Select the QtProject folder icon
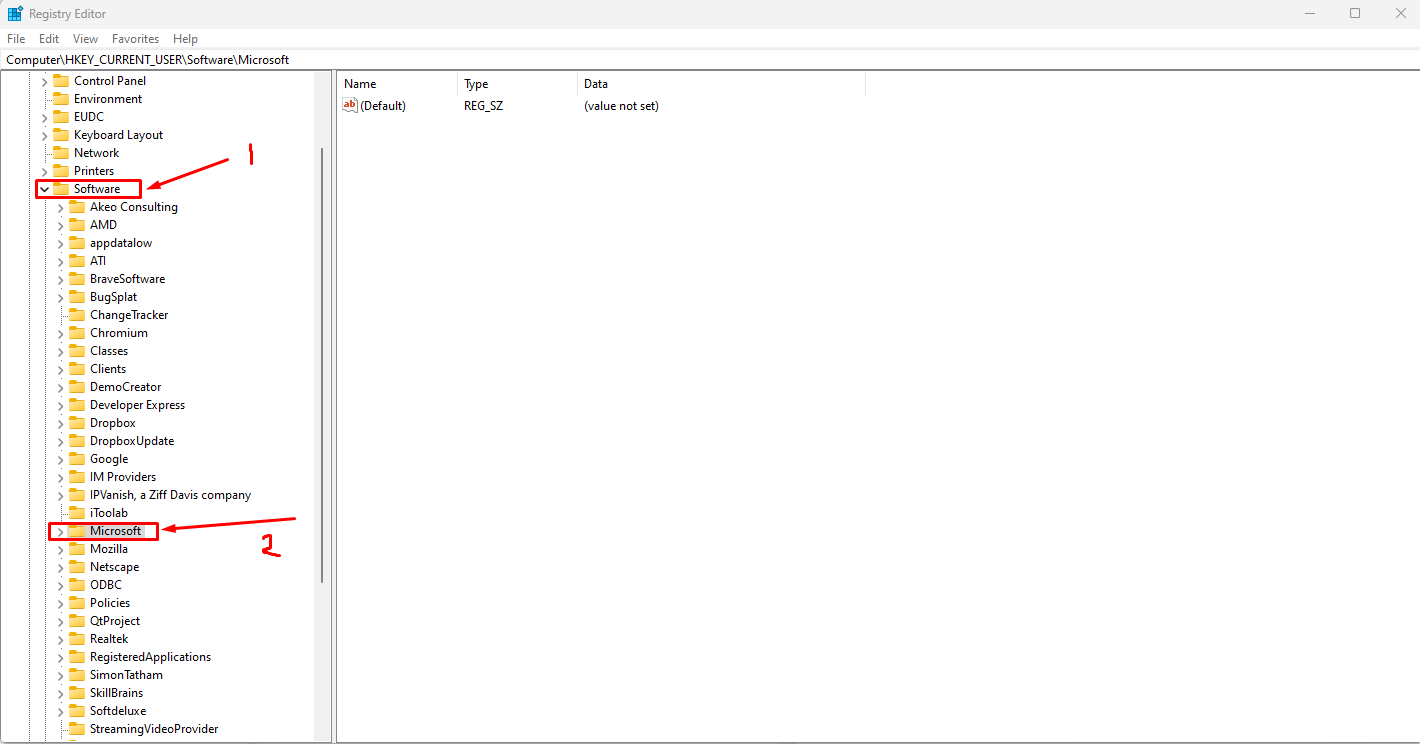Image resolution: width=1420 pixels, height=744 pixels. click(x=77, y=621)
